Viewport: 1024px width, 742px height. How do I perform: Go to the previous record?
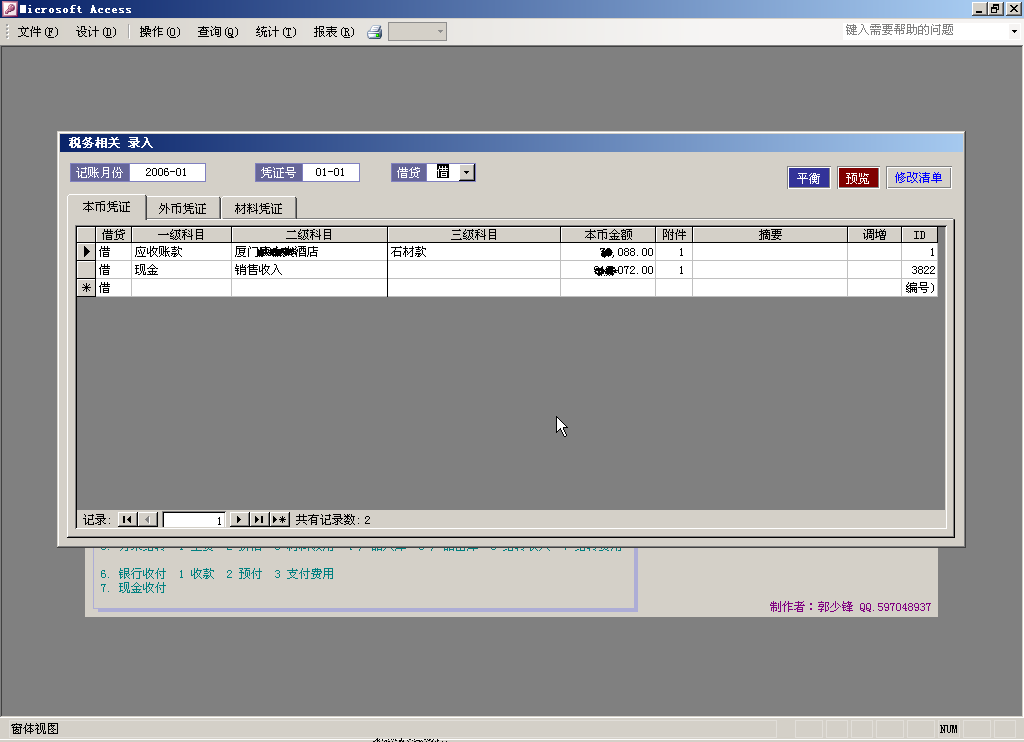click(148, 519)
